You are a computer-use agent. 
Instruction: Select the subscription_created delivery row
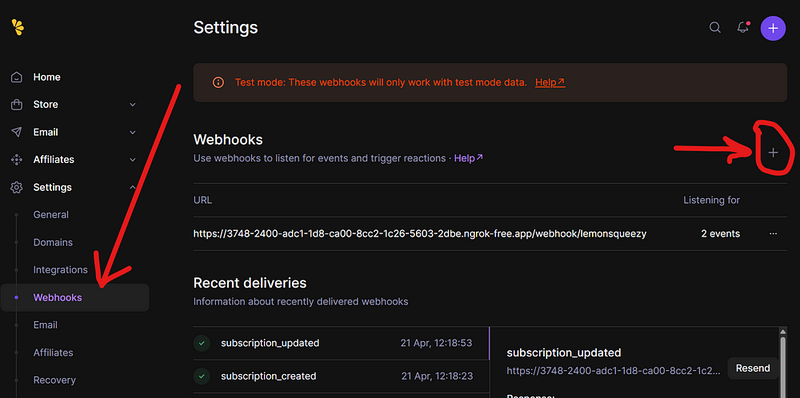click(x=341, y=376)
